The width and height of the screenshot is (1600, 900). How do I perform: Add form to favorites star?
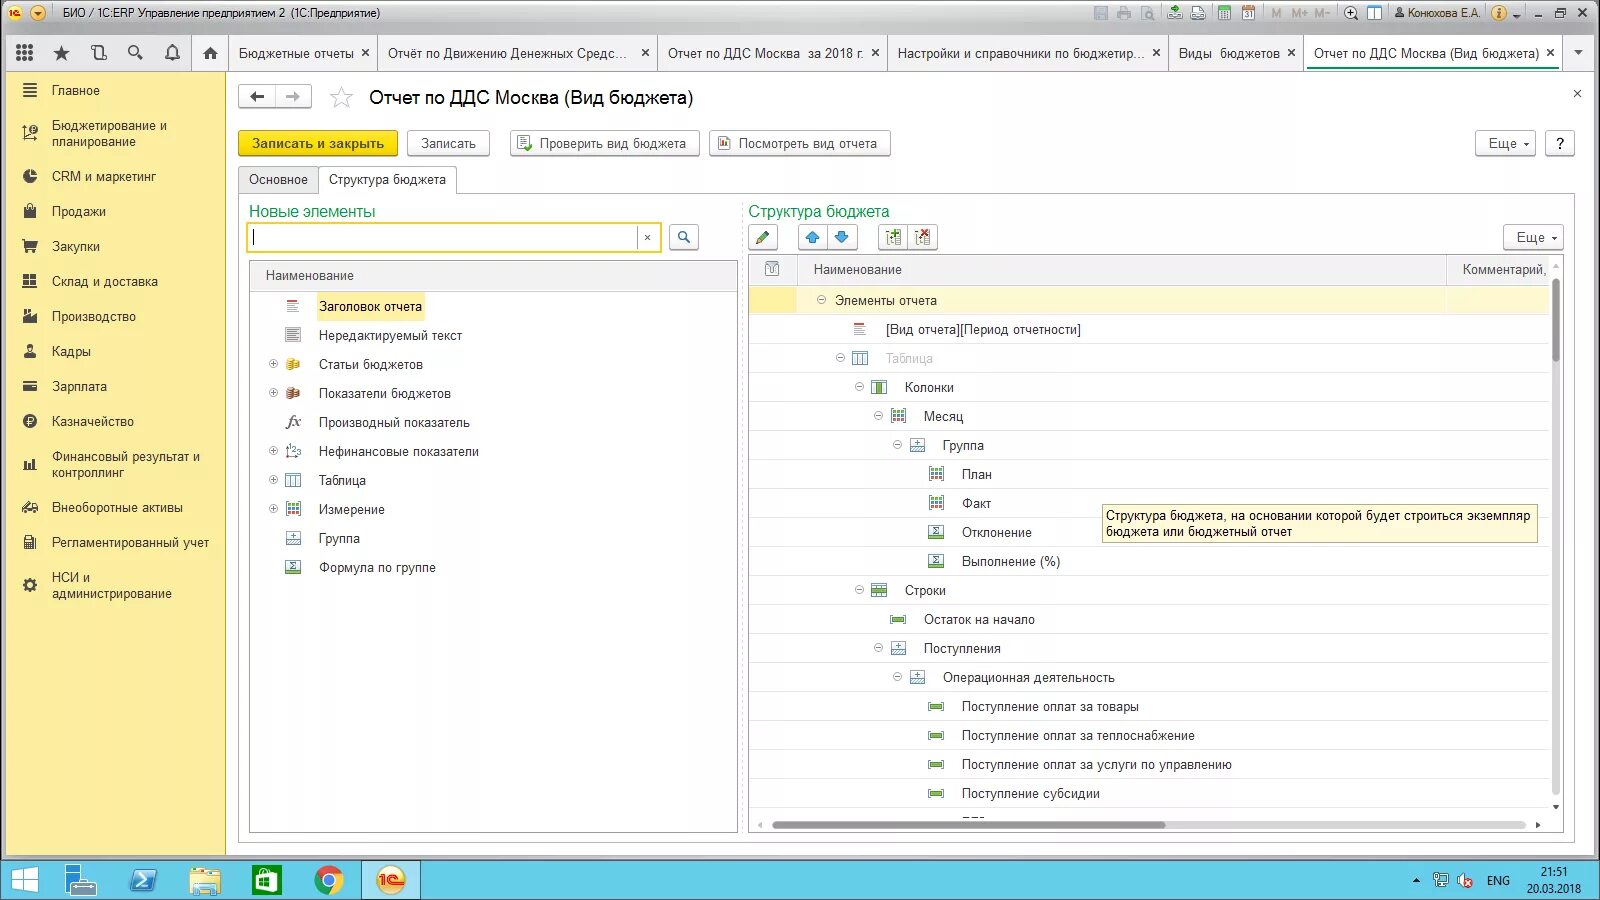pos(341,97)
